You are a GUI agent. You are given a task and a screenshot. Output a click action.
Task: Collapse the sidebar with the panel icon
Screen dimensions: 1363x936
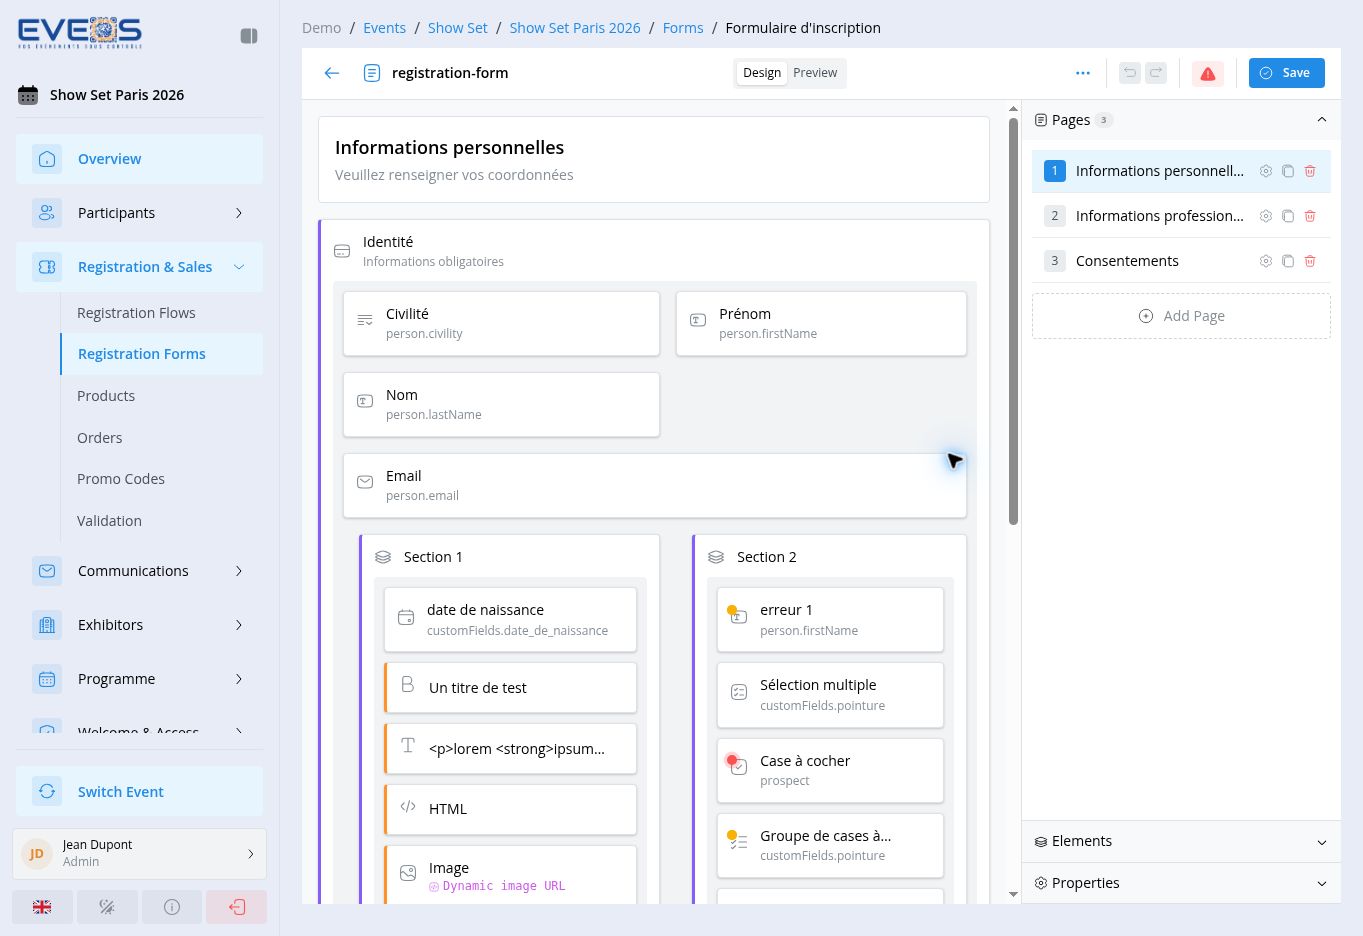249,36
